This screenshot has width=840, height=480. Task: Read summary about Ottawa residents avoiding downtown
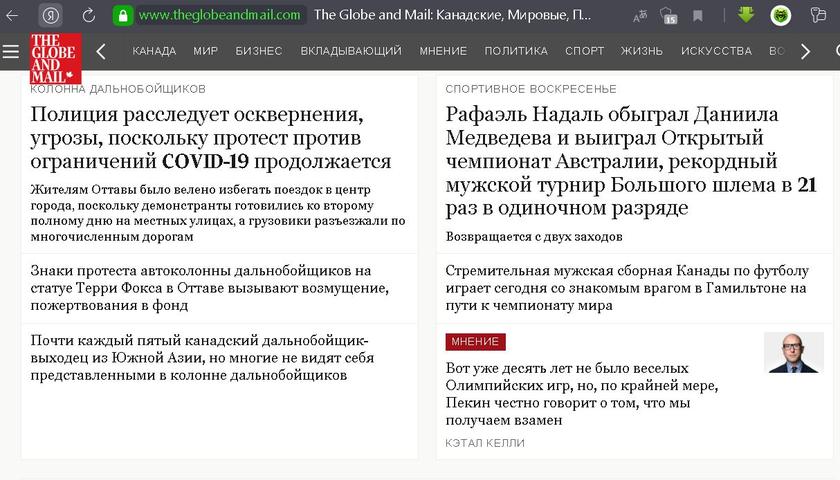(218, 213)
